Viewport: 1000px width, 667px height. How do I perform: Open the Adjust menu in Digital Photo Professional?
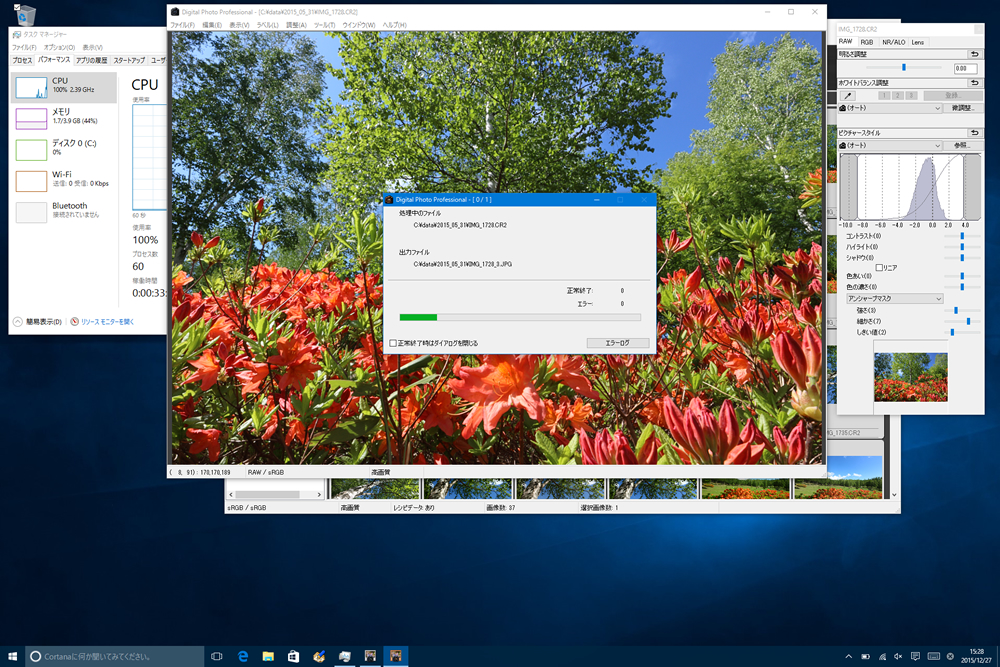296,25
